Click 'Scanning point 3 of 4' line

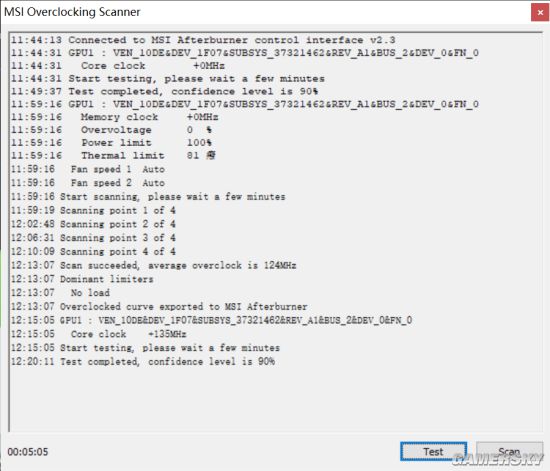tap(93, 238)
